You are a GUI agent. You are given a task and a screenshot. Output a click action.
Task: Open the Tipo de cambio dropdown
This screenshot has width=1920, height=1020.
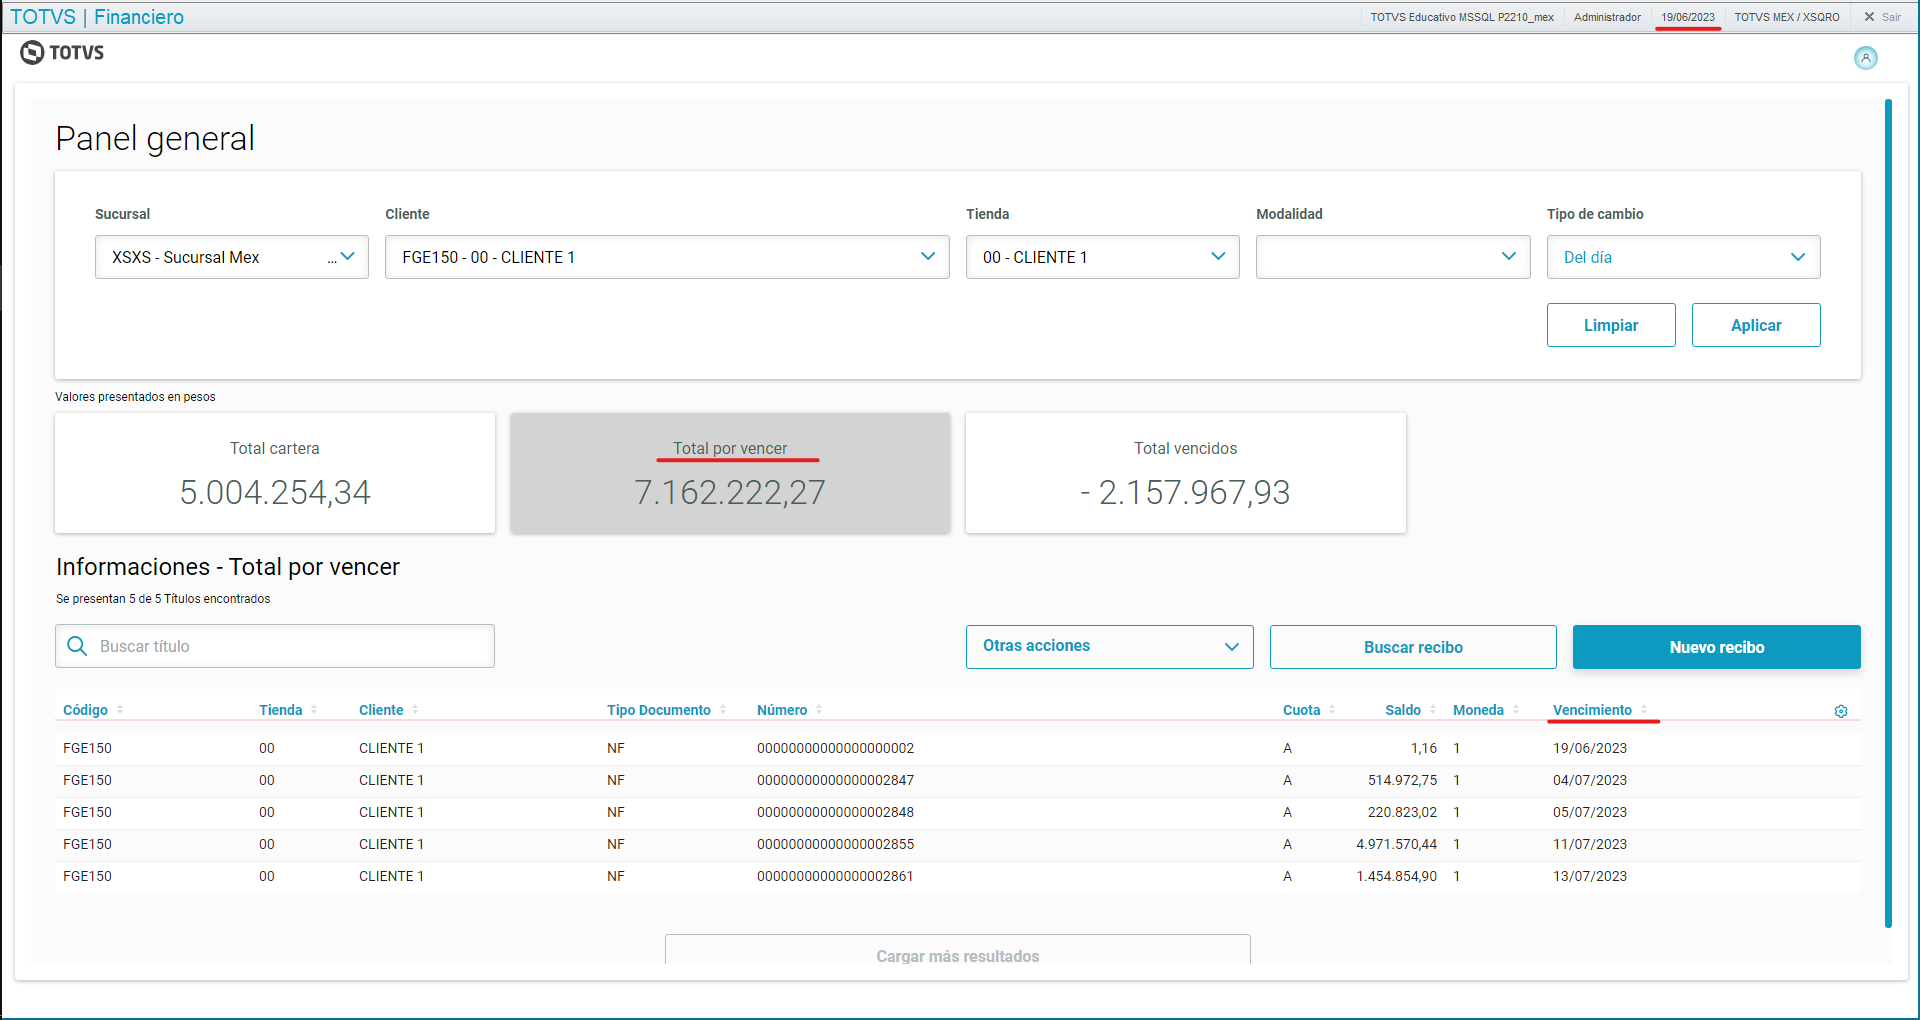click(1684, 257)
